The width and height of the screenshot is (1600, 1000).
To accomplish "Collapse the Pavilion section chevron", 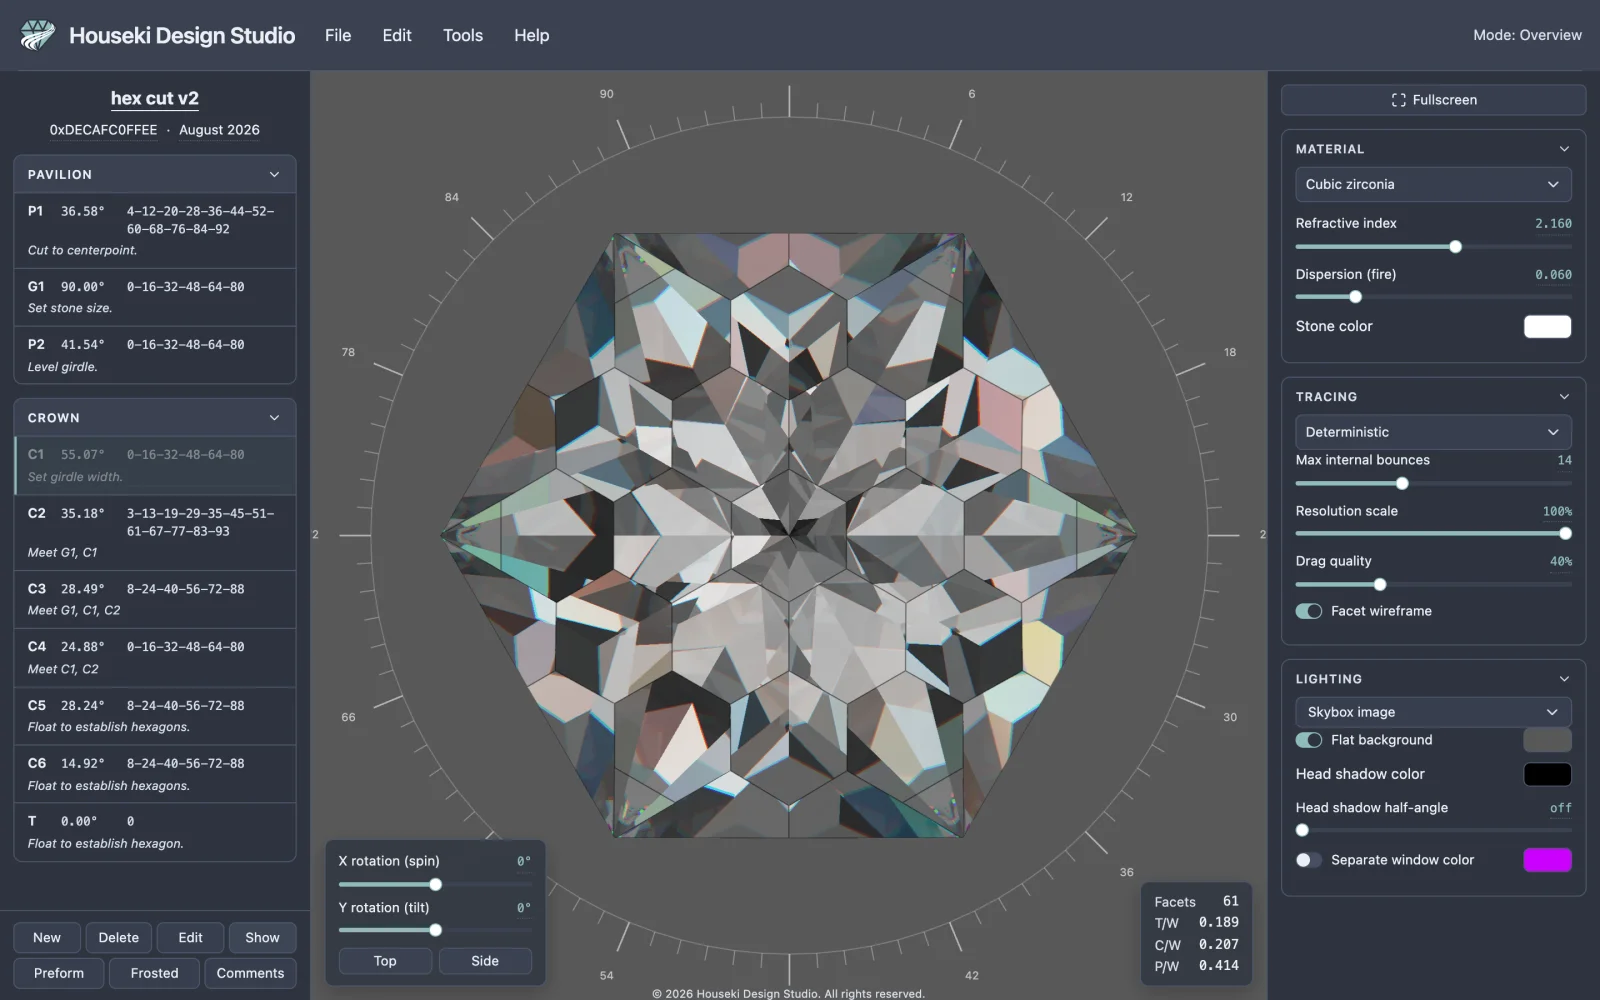I will point(274,174).
